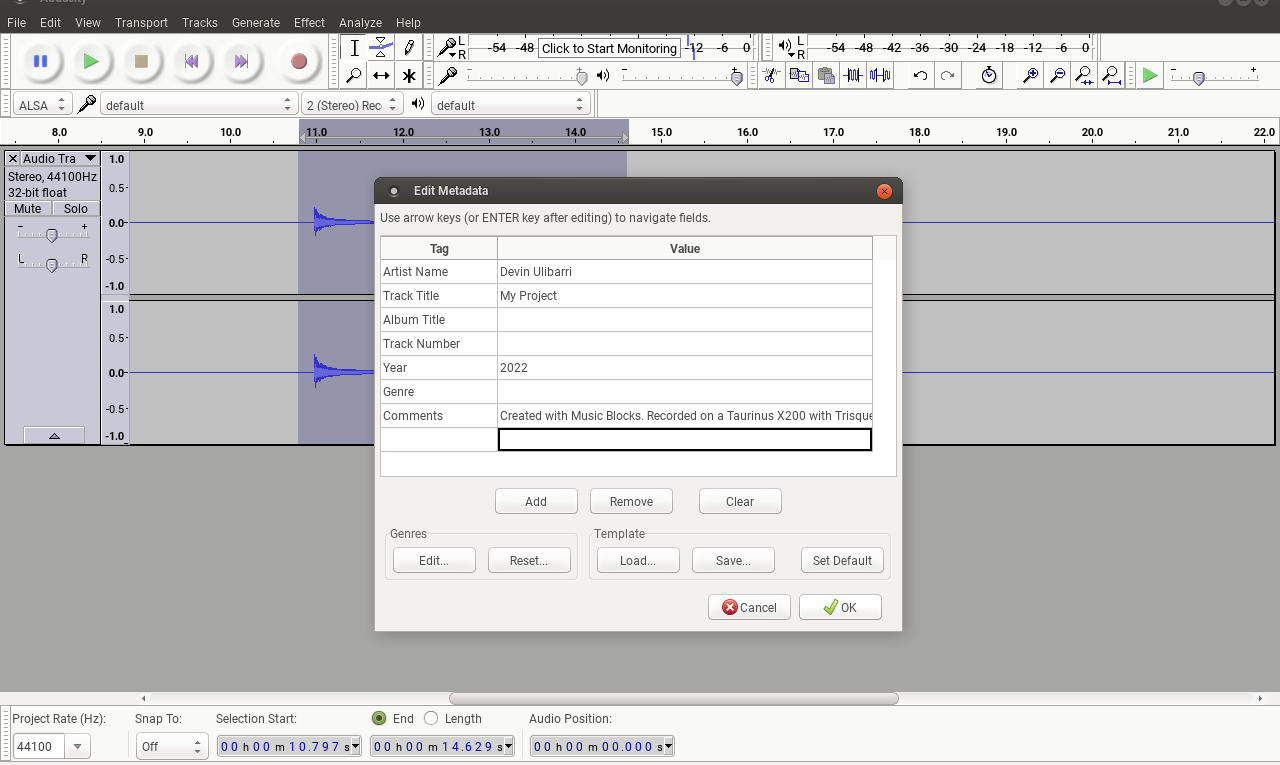Select the End radio button
1280x765 pixels.
[x=379, y=718]
